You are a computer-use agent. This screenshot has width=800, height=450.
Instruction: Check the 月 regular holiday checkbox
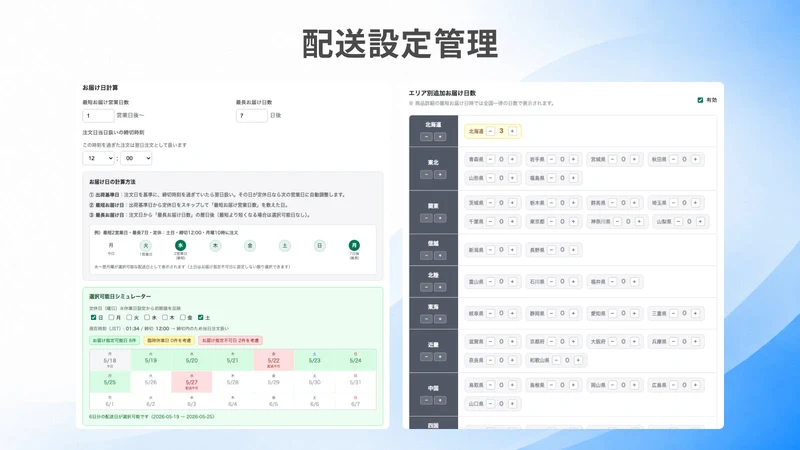pyautogui.click(x=111, y=317)
